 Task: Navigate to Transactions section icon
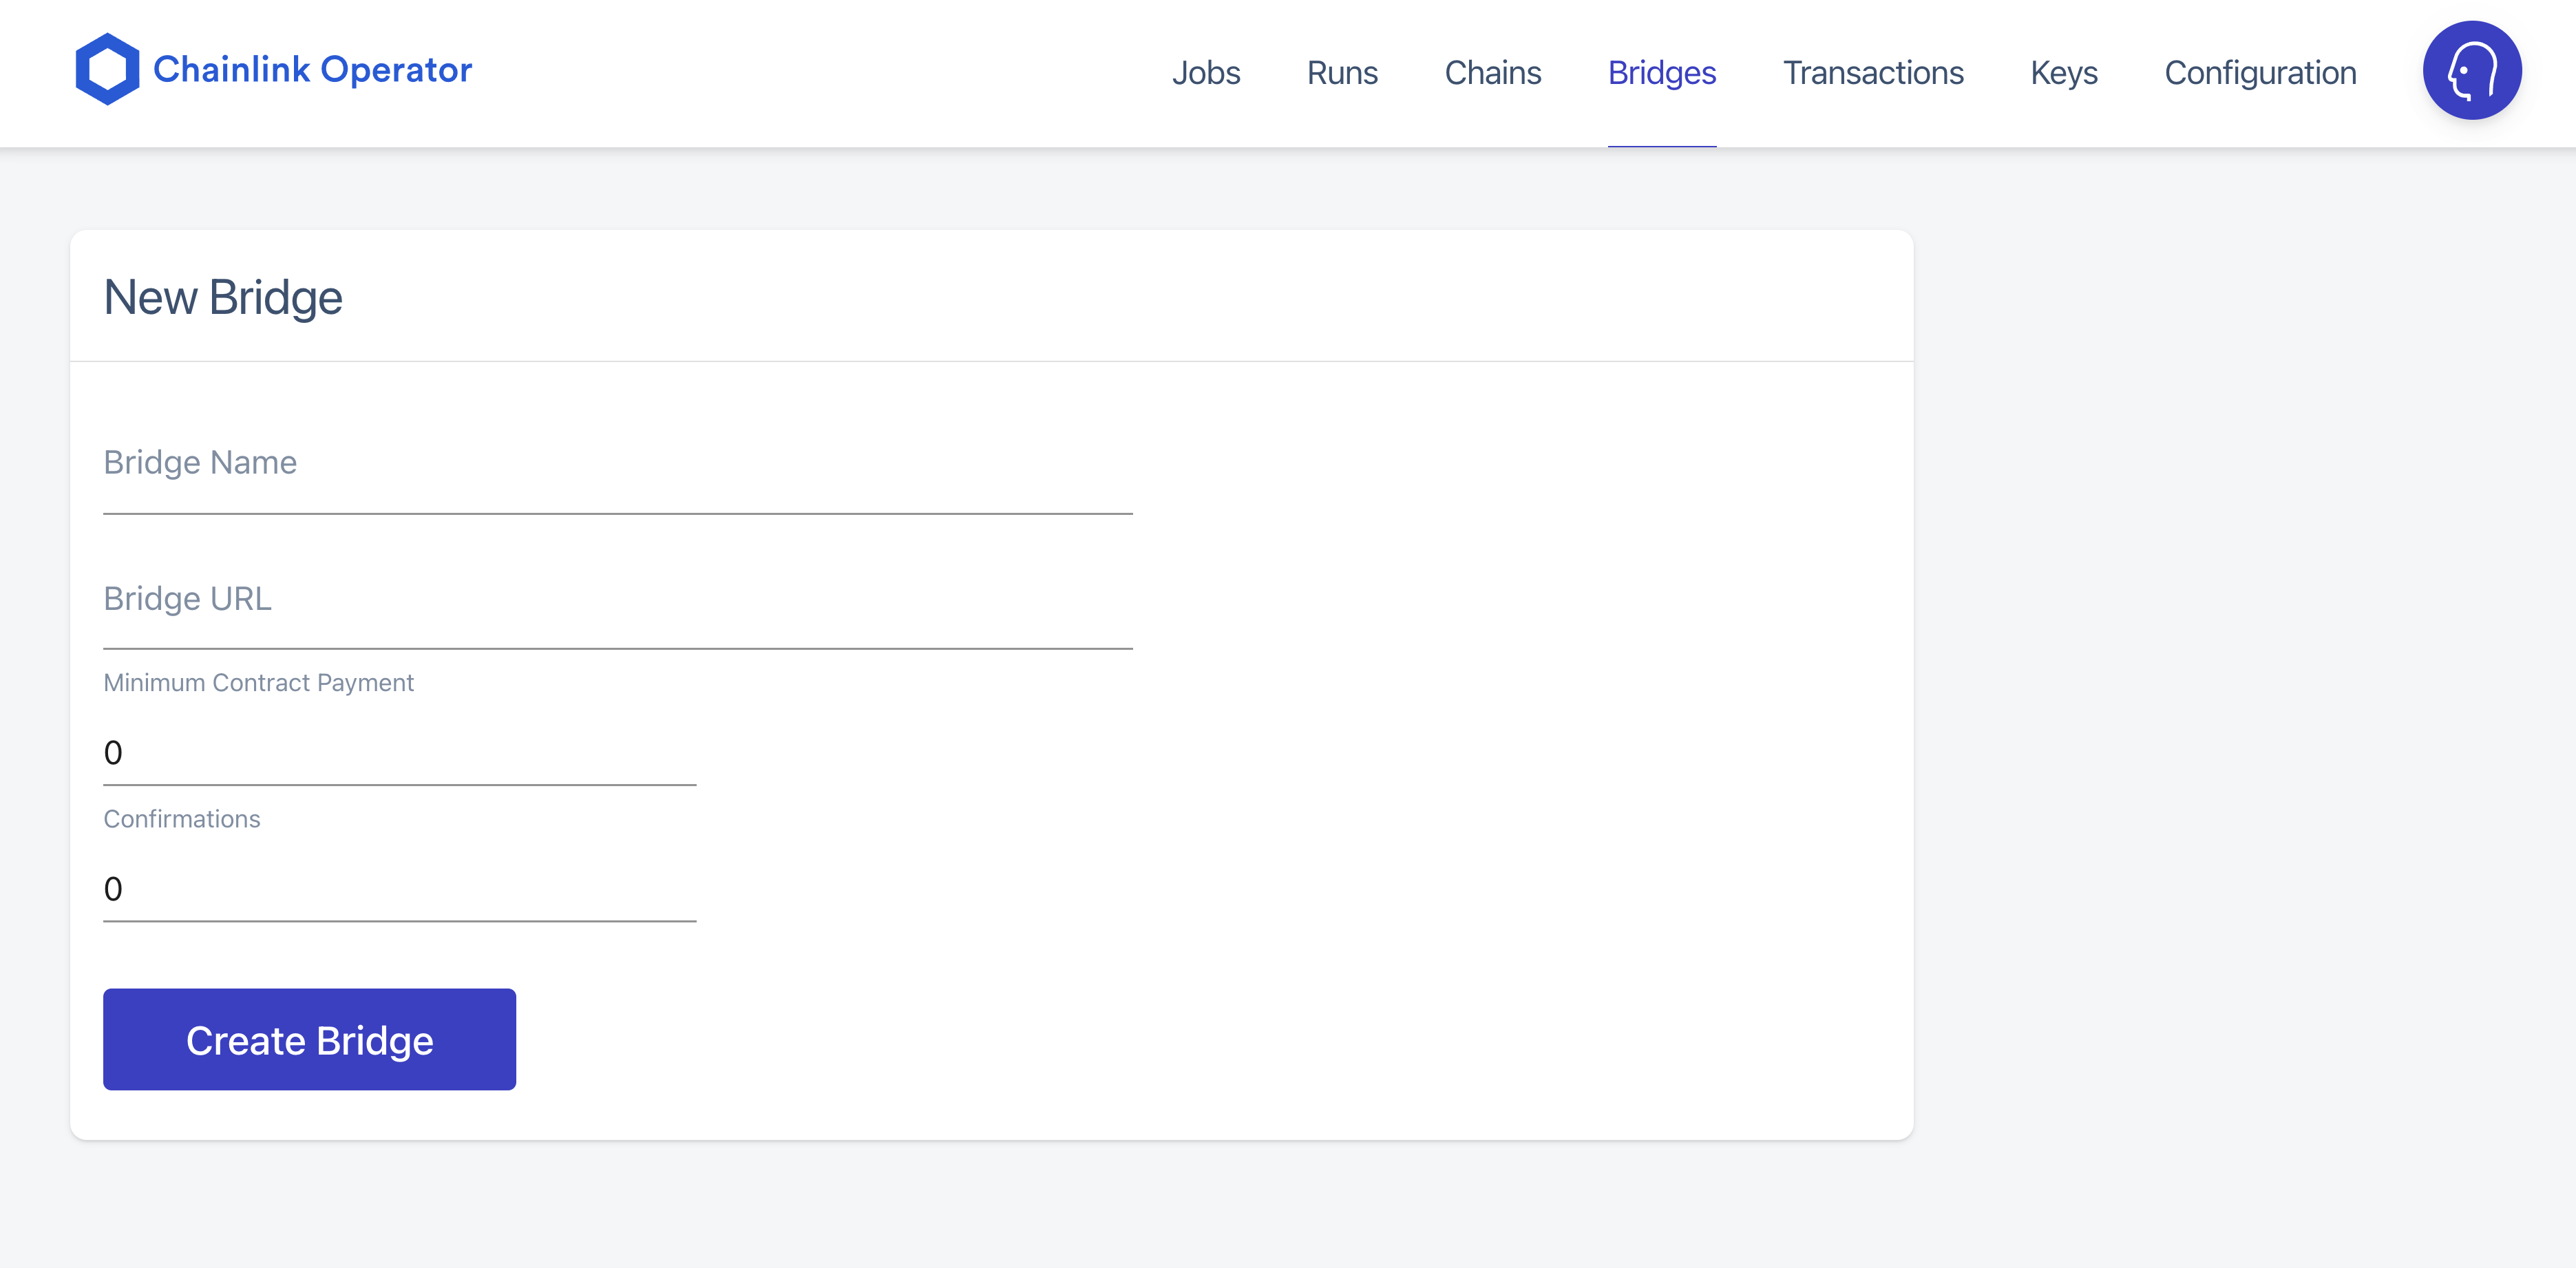coord(1875,72)
